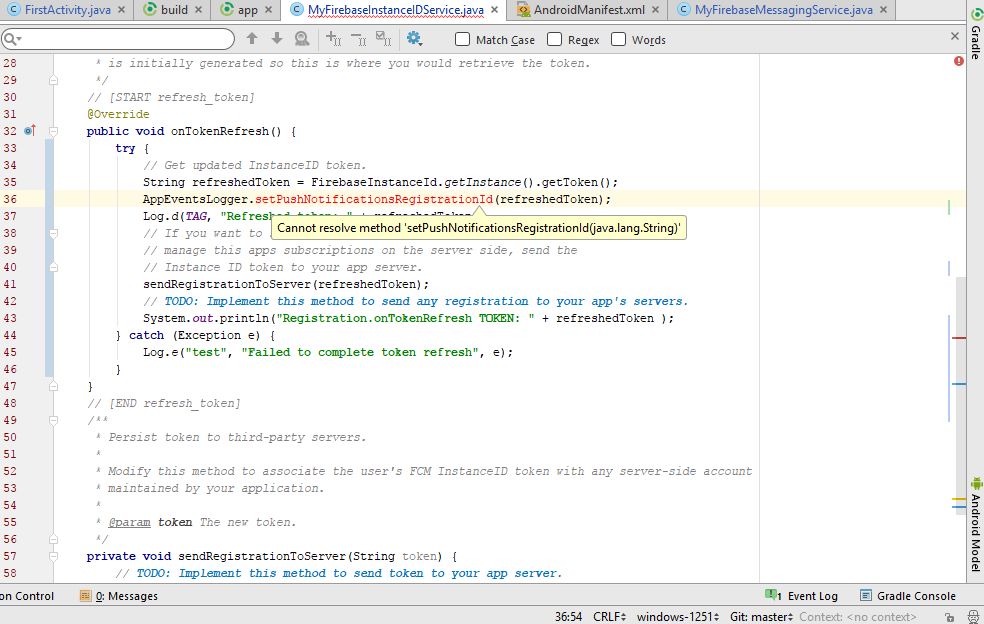This screenshot has height=624, width=984.
Task: Open Git: master branch menu
Action: (x=761, y=616)
